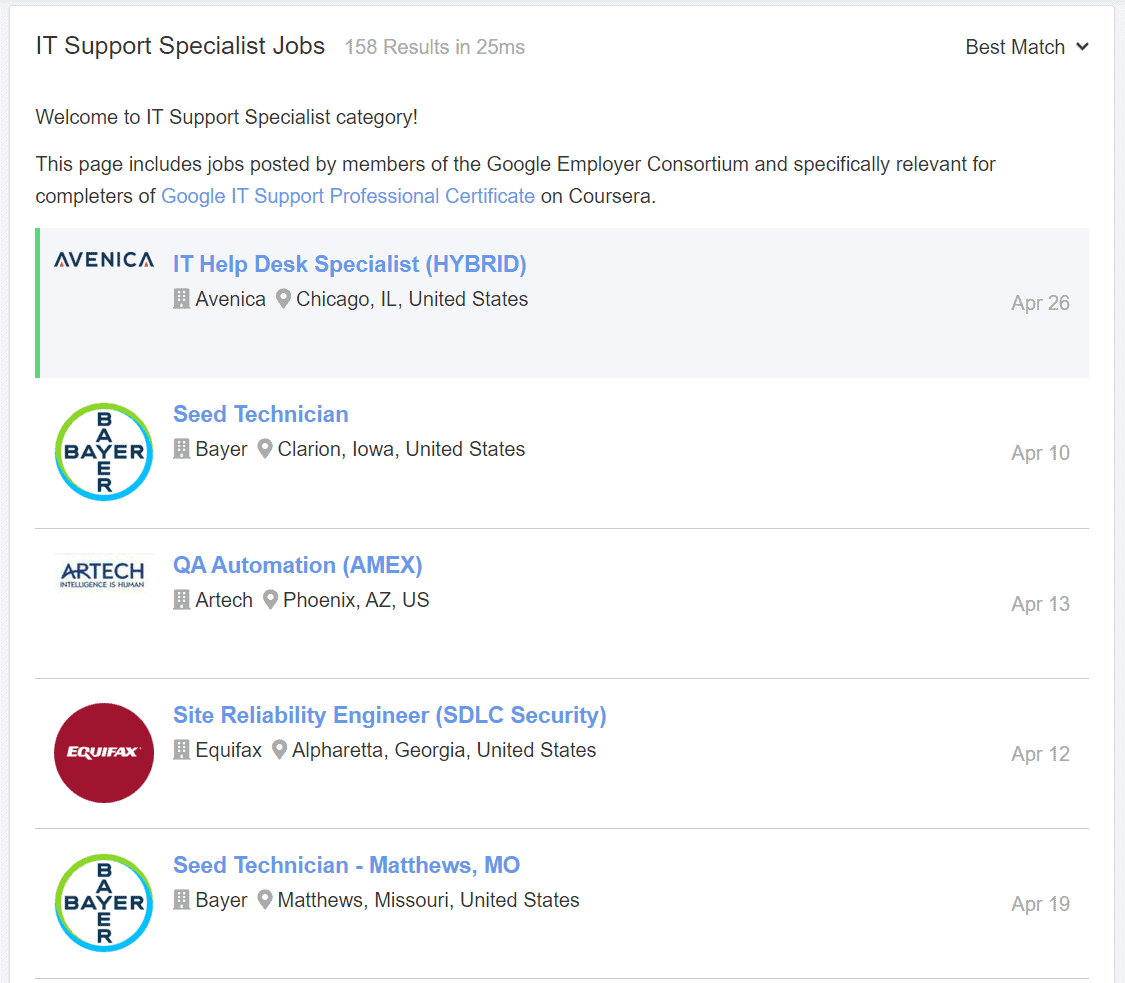
Task: Click the Avenica company logo
Action: coord(103,260)
